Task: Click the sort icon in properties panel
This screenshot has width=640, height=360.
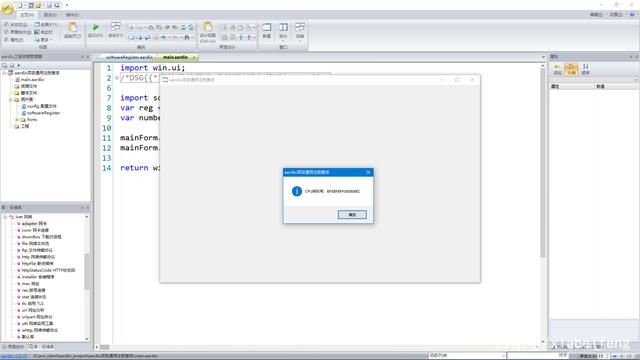Action: (585, 69)
